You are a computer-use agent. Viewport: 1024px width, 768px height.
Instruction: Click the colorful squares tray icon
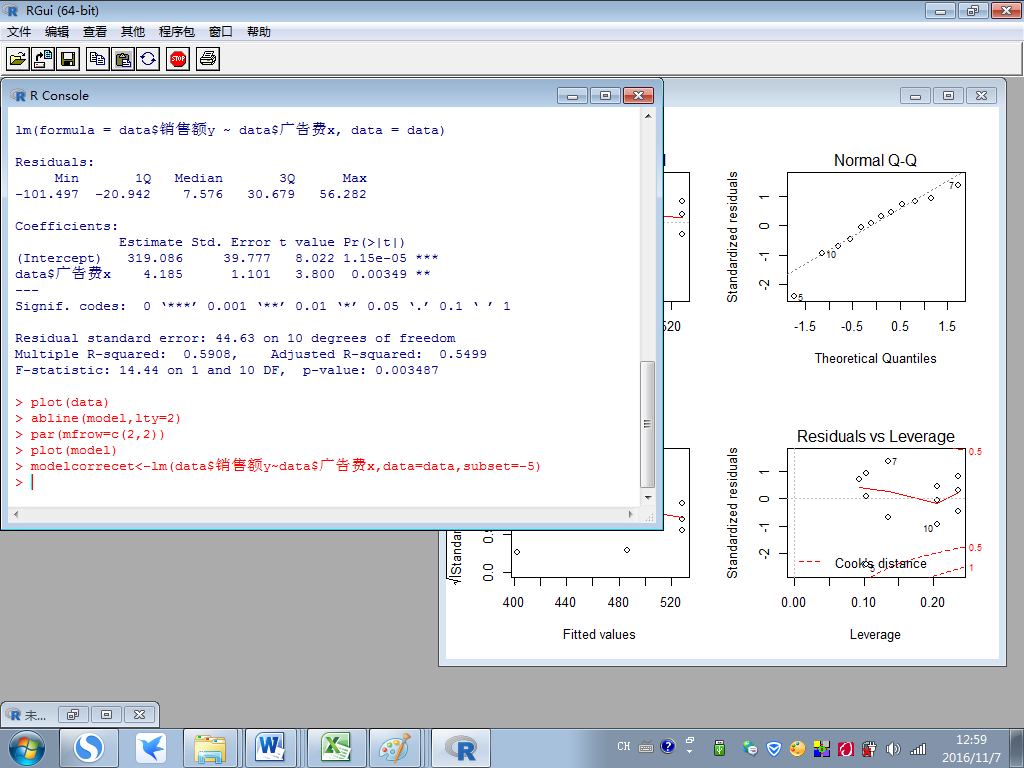[x=822, y=748]
